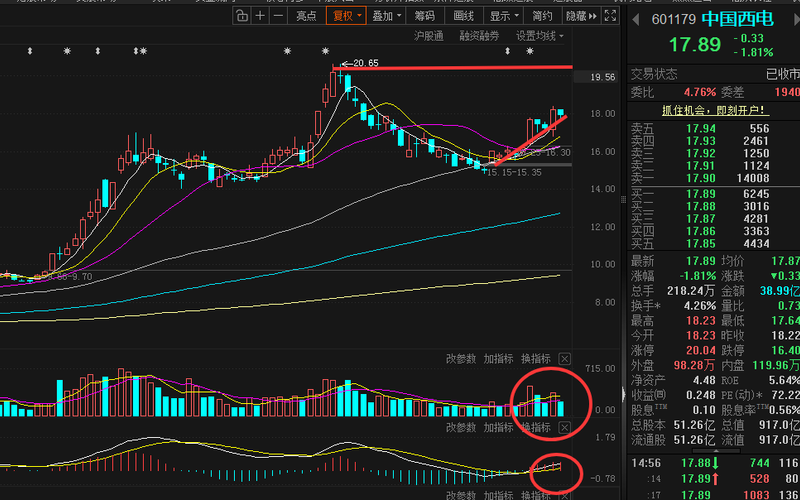Click the left arrow beside stock code 601179
The height and width of the screenshot is (500, 800).
pos(636,20)
